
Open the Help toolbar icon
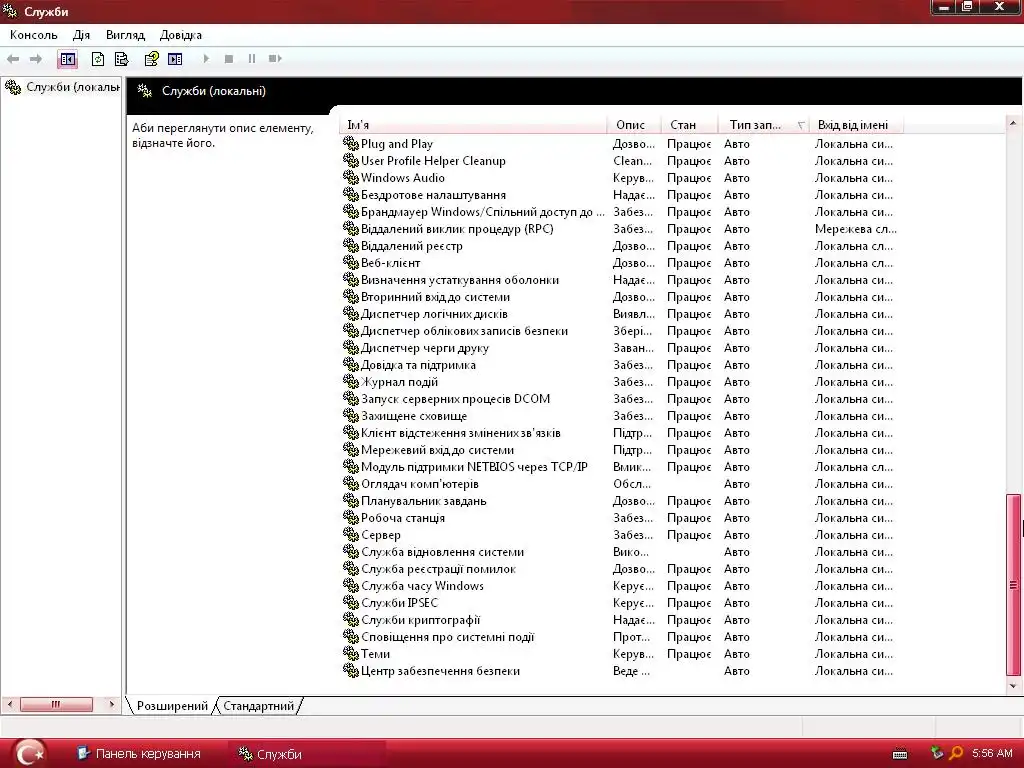click(152, 59)
